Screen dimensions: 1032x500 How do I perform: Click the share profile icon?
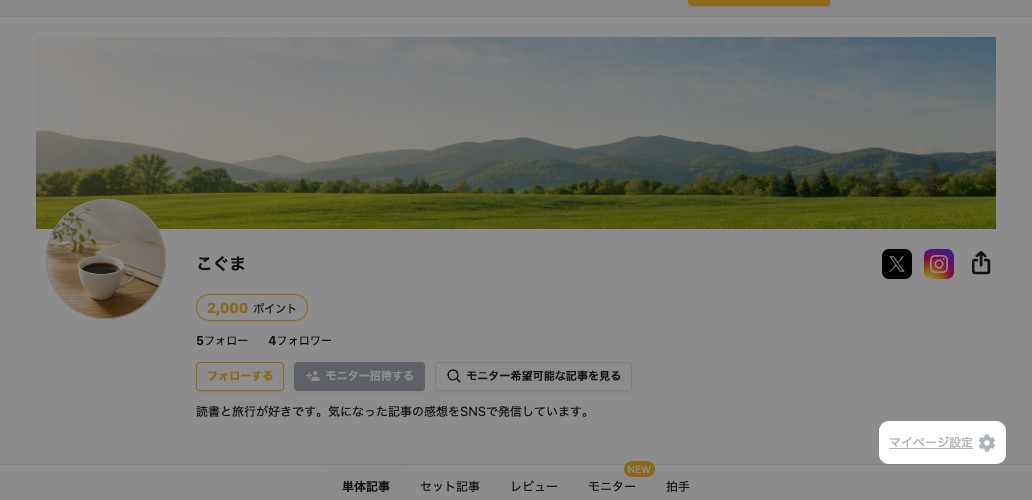[981, 263]
